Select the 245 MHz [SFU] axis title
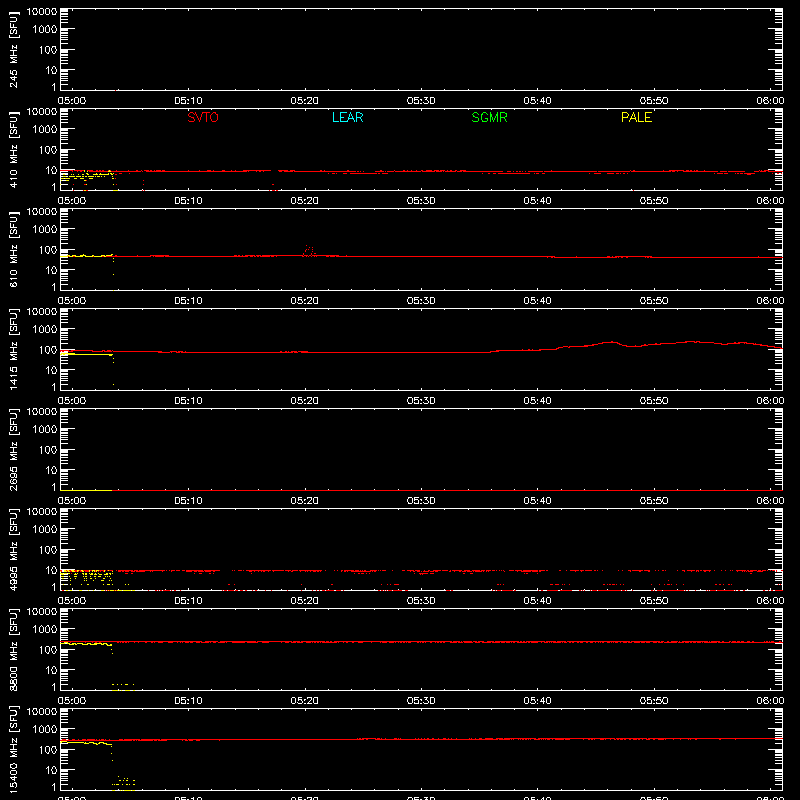This screenshot has width=800, height=800. click(x=13, y=49)
